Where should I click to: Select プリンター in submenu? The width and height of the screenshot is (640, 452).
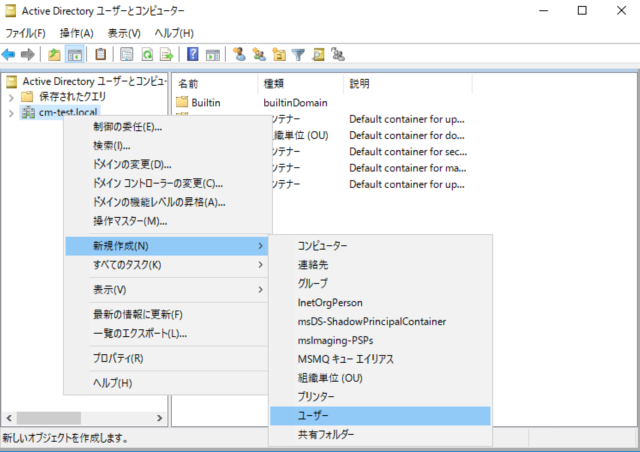click(x=380, y=397)
